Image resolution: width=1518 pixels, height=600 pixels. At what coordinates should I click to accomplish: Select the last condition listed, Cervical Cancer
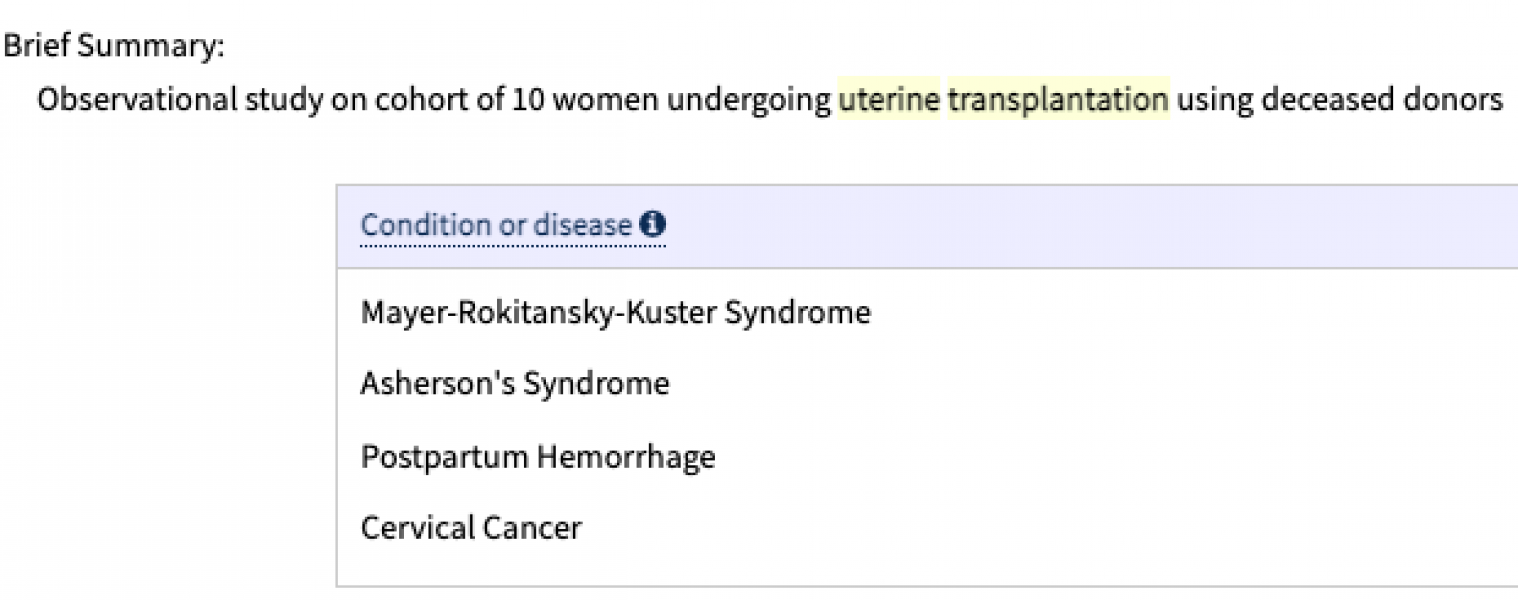471,527
